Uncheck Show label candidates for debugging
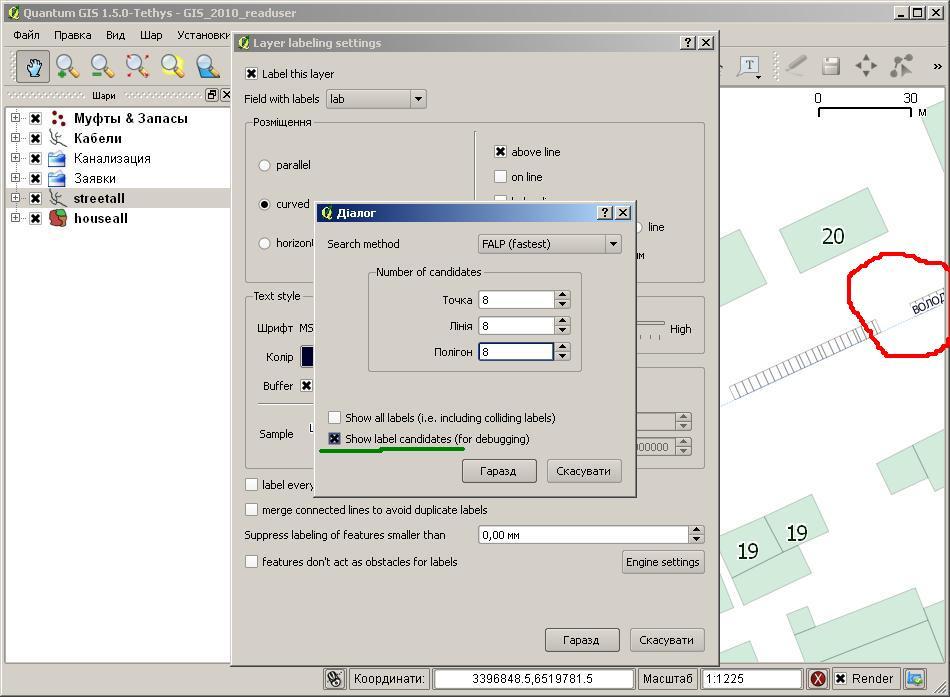Image resolution: width=950 pixels, height=697 pixels. pos(335,439)
